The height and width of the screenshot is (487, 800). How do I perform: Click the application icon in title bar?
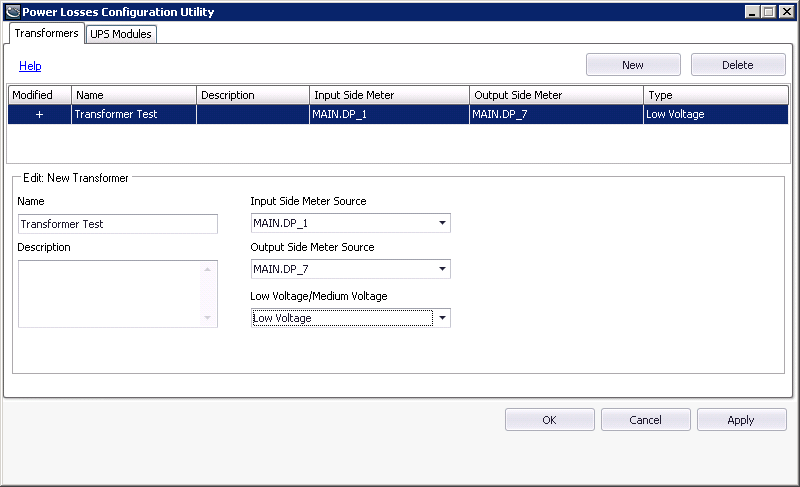(12, 12)
